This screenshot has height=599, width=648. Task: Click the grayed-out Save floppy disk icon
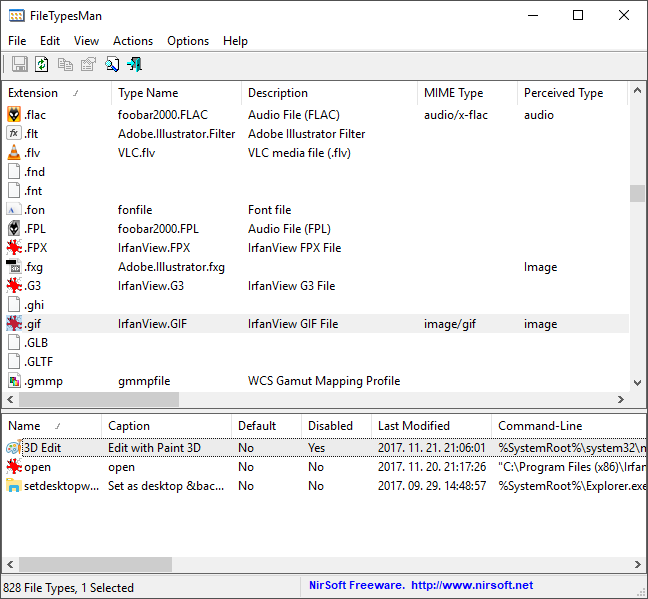[19, 65]
